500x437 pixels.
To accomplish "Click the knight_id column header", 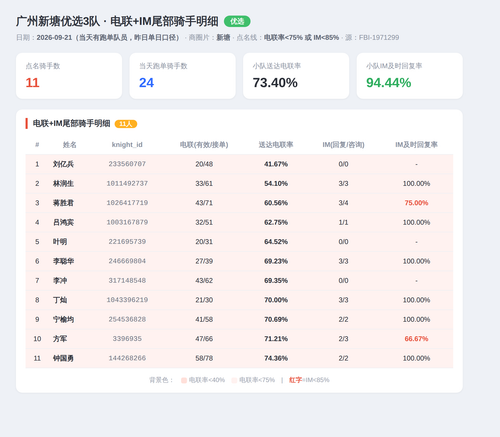I will [127, 145].
